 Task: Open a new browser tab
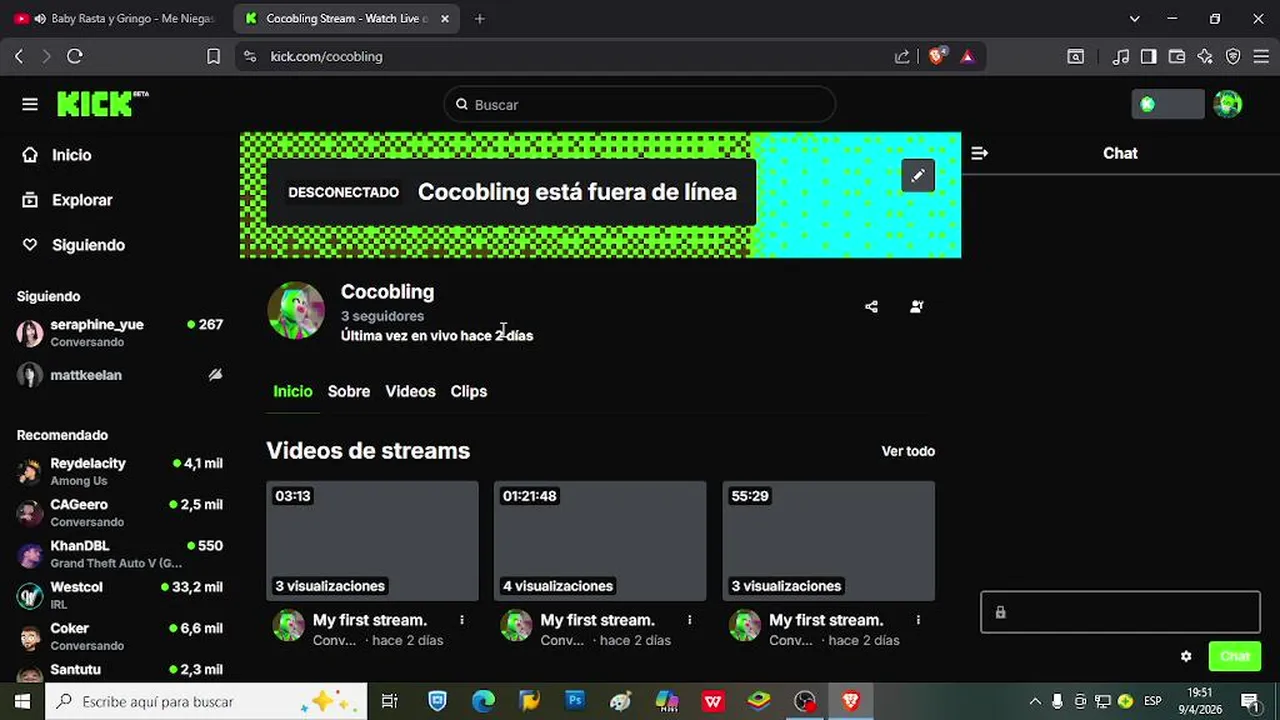coord(479,19)
